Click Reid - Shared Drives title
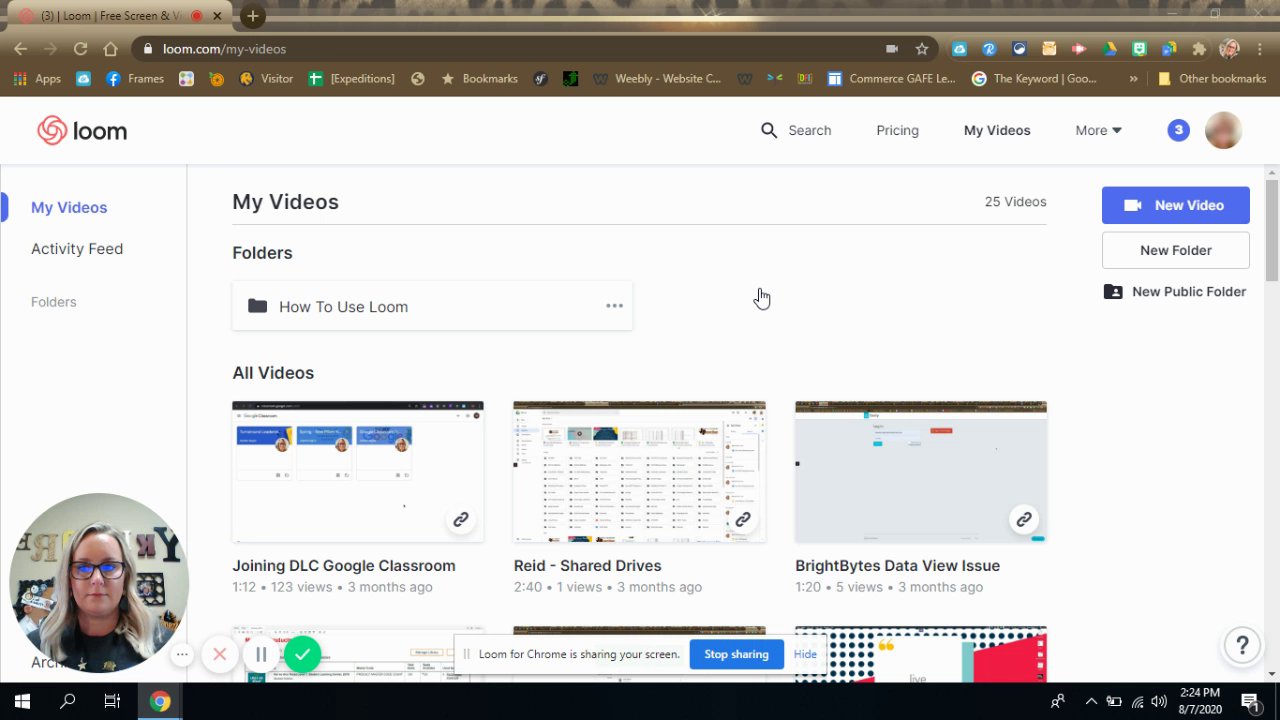Viewport: 1280px width, 720px height. [x=587, y=565]
